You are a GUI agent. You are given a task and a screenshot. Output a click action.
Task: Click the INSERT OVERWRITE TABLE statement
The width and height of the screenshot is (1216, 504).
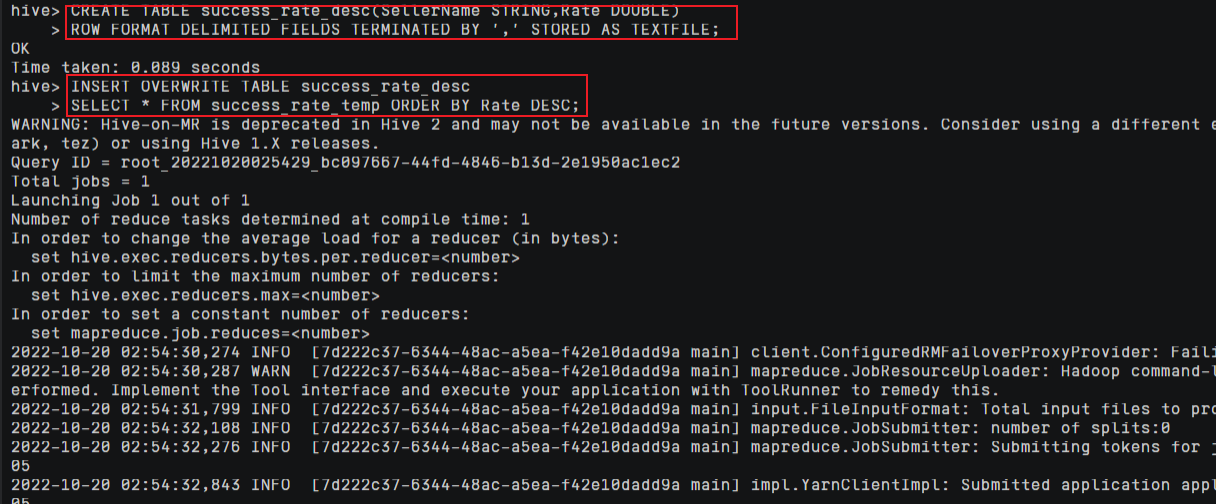[270, 86]
